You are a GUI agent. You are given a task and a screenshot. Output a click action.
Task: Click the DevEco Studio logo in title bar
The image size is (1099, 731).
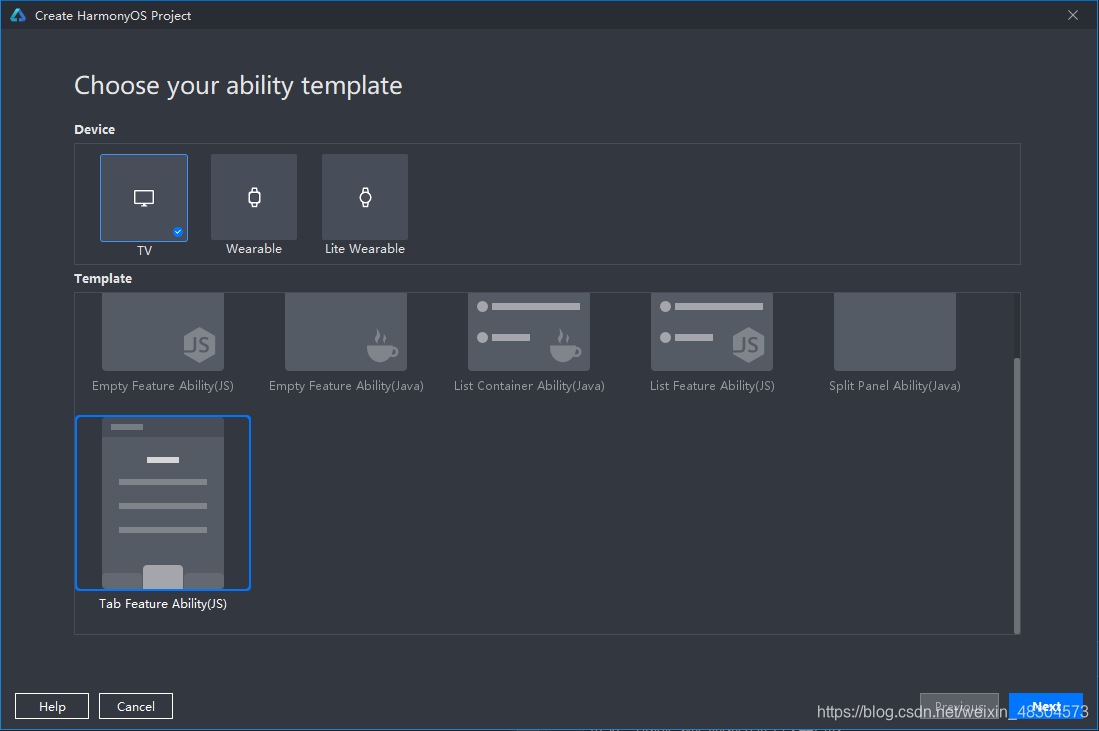point(18,15)
